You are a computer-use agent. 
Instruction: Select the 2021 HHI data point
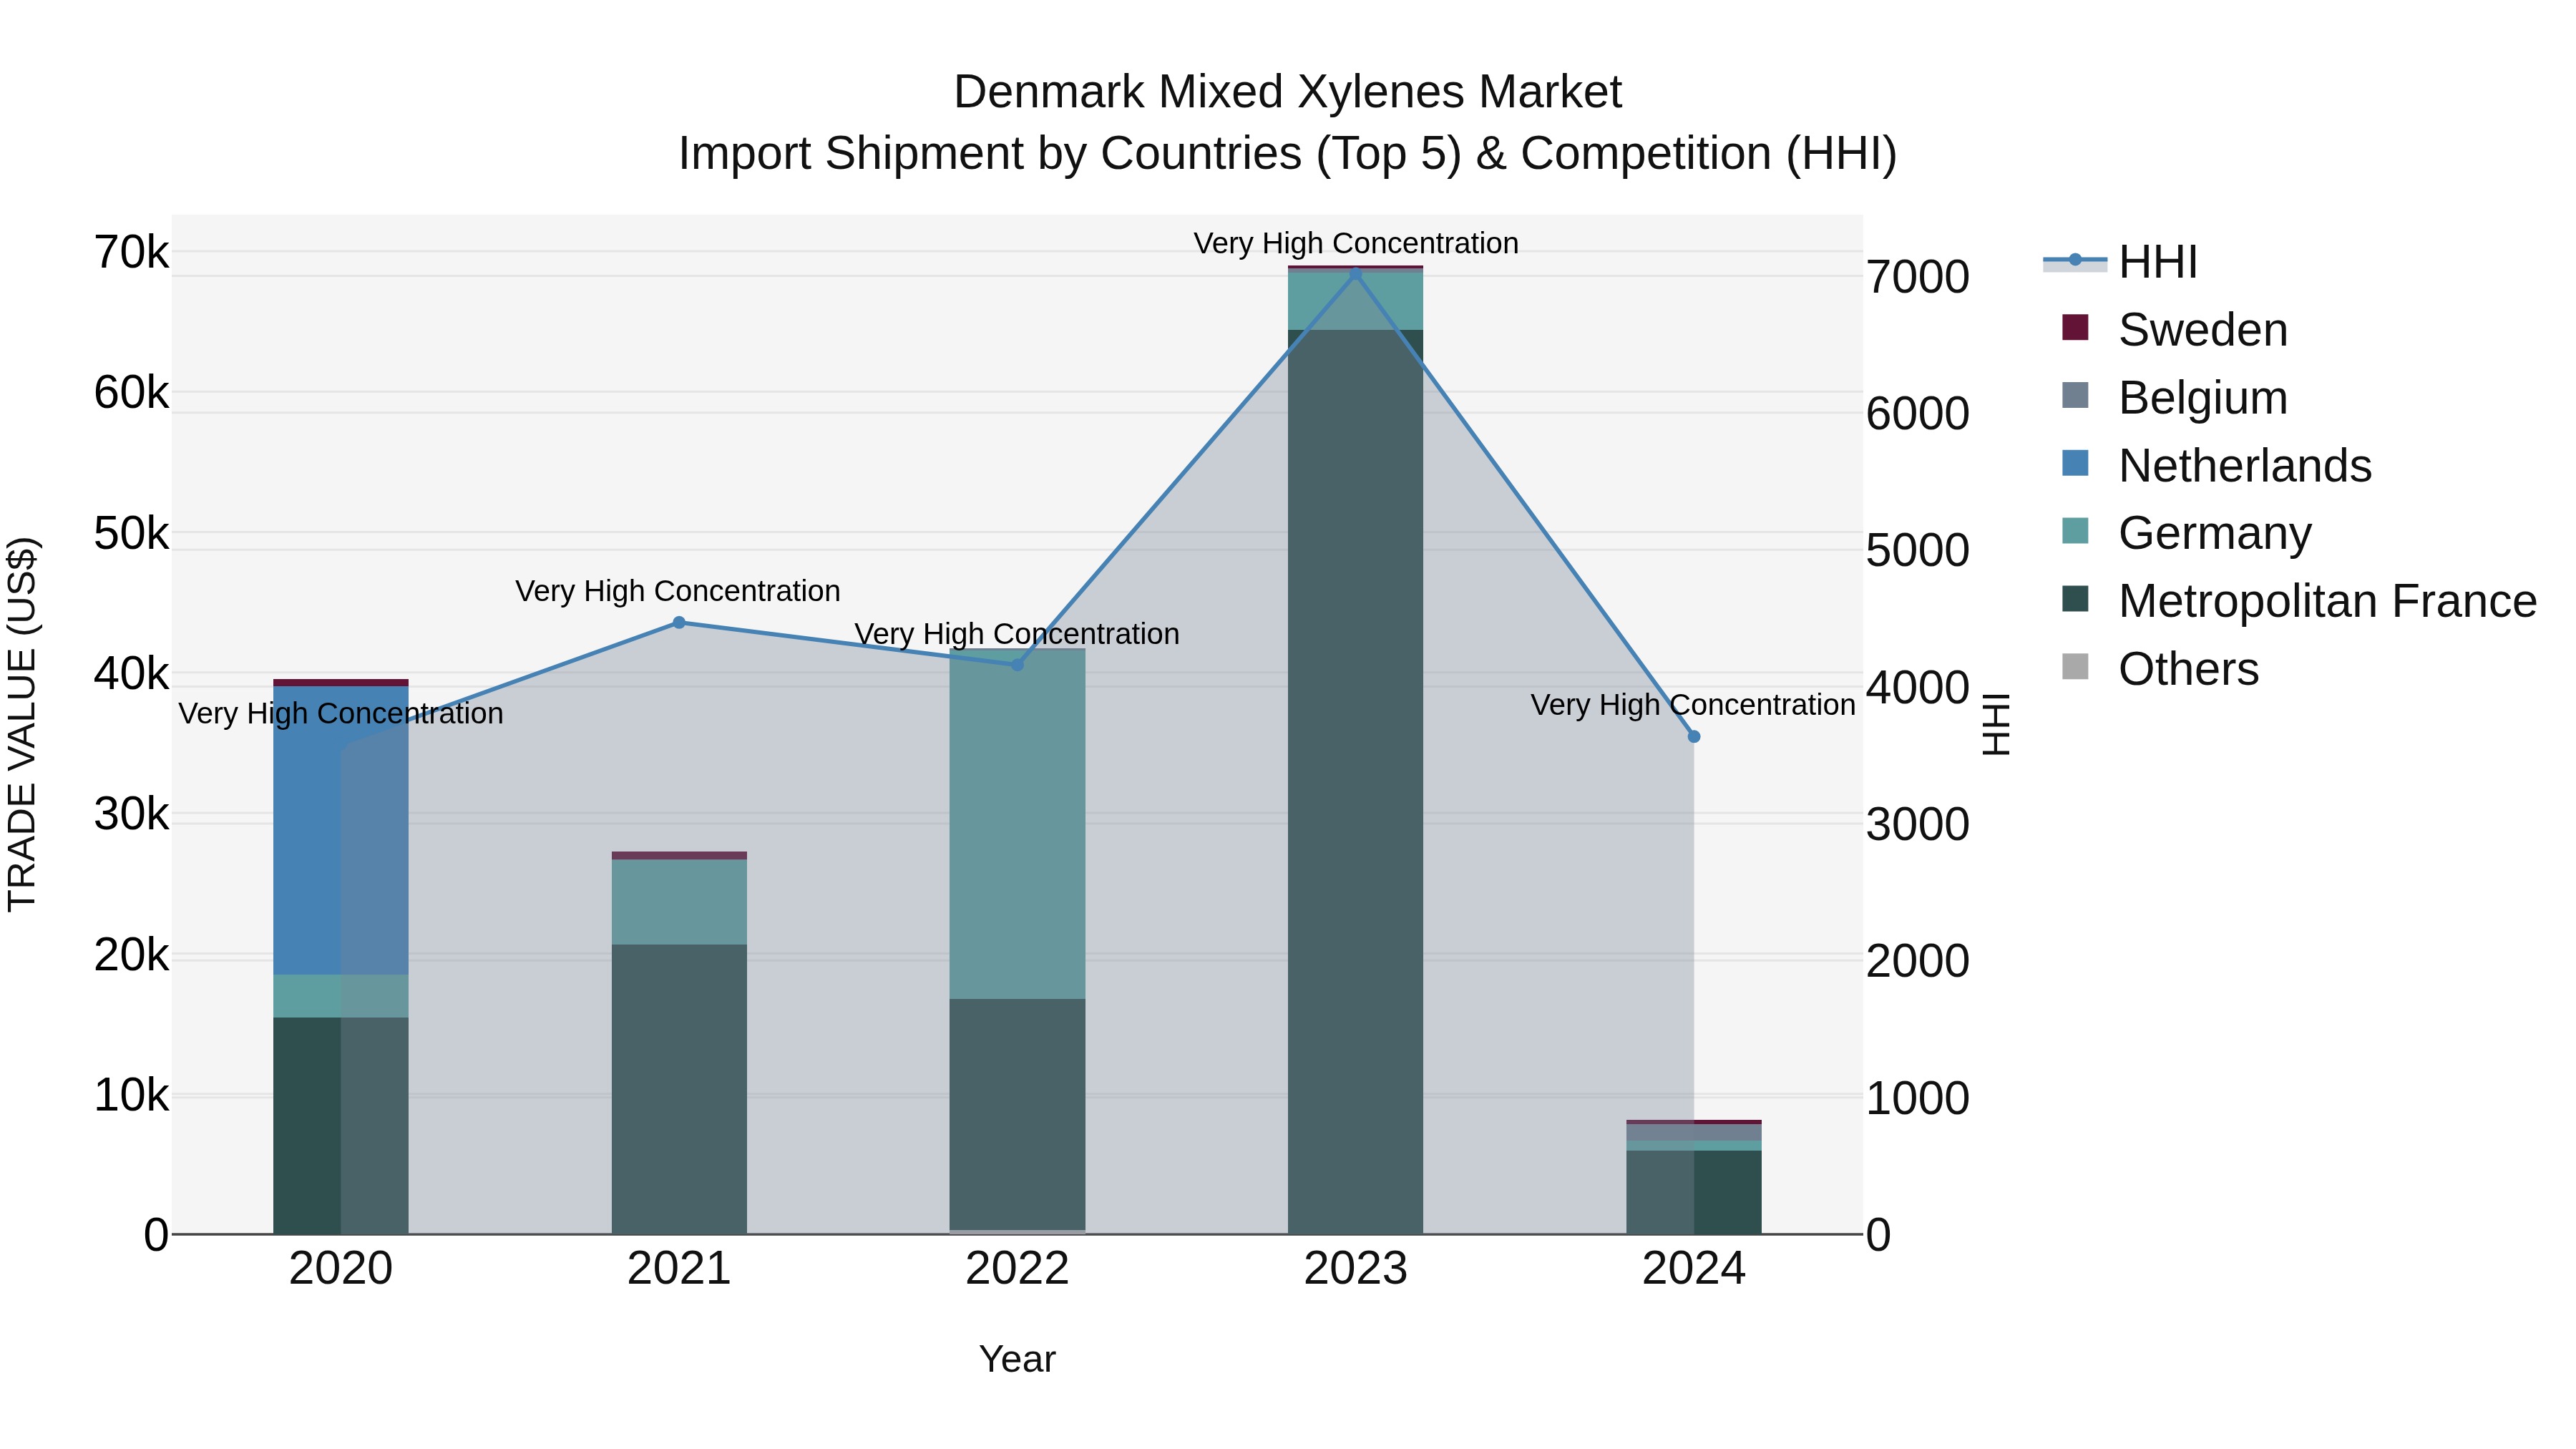coord(679,623)
